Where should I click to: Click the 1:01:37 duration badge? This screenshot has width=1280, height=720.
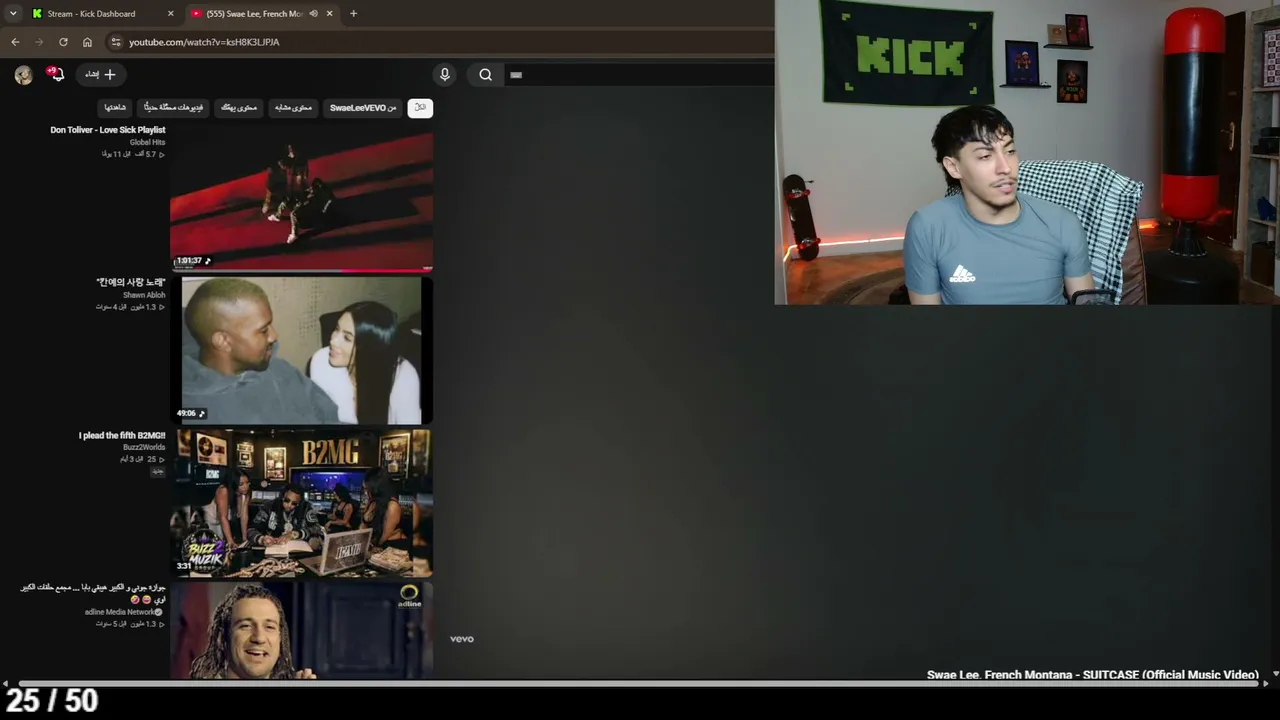click(x=193, y=261)
